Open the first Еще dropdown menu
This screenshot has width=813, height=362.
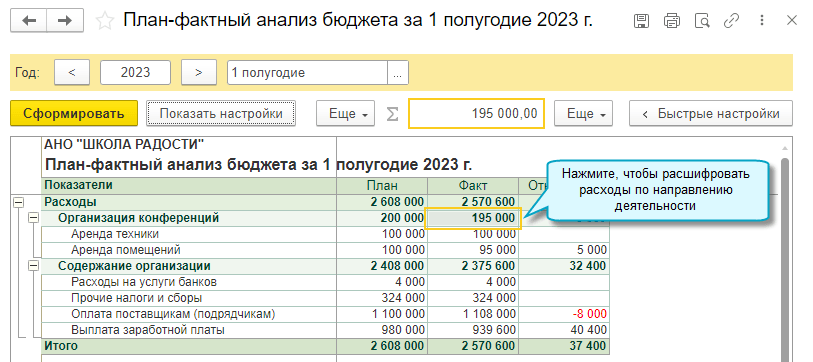346,114
